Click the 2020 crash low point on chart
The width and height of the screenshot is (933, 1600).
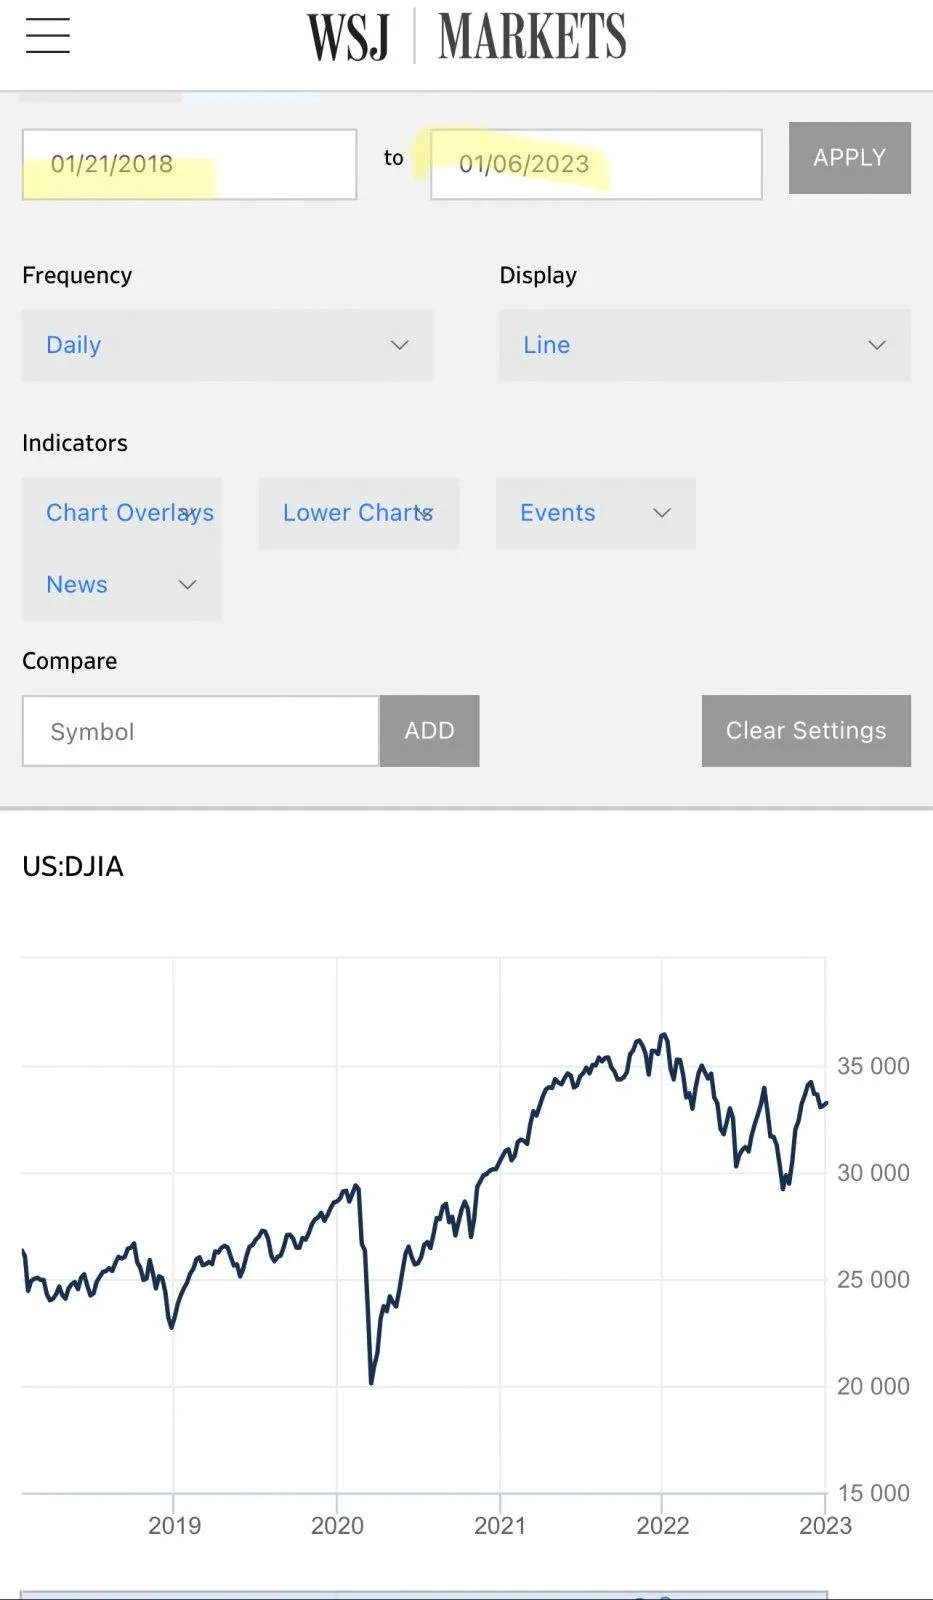[371, 1382]
